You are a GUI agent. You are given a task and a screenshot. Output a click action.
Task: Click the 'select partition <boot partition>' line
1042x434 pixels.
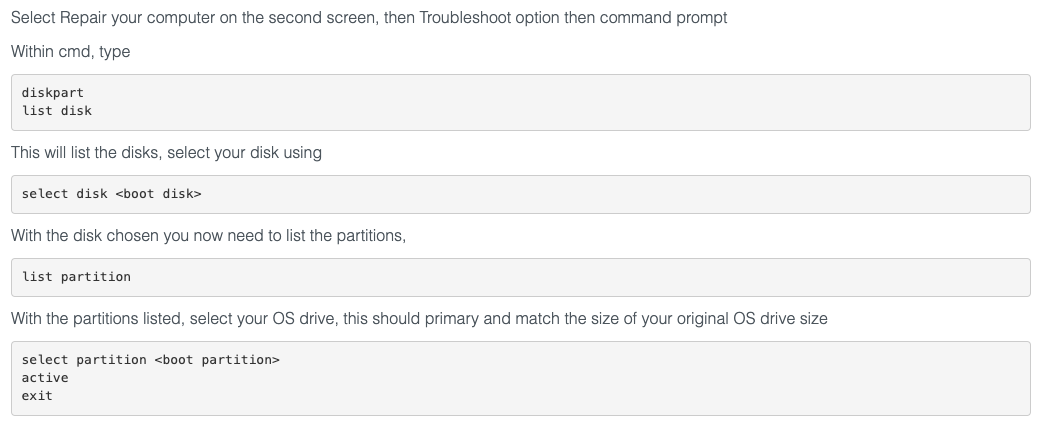point(150,359)
